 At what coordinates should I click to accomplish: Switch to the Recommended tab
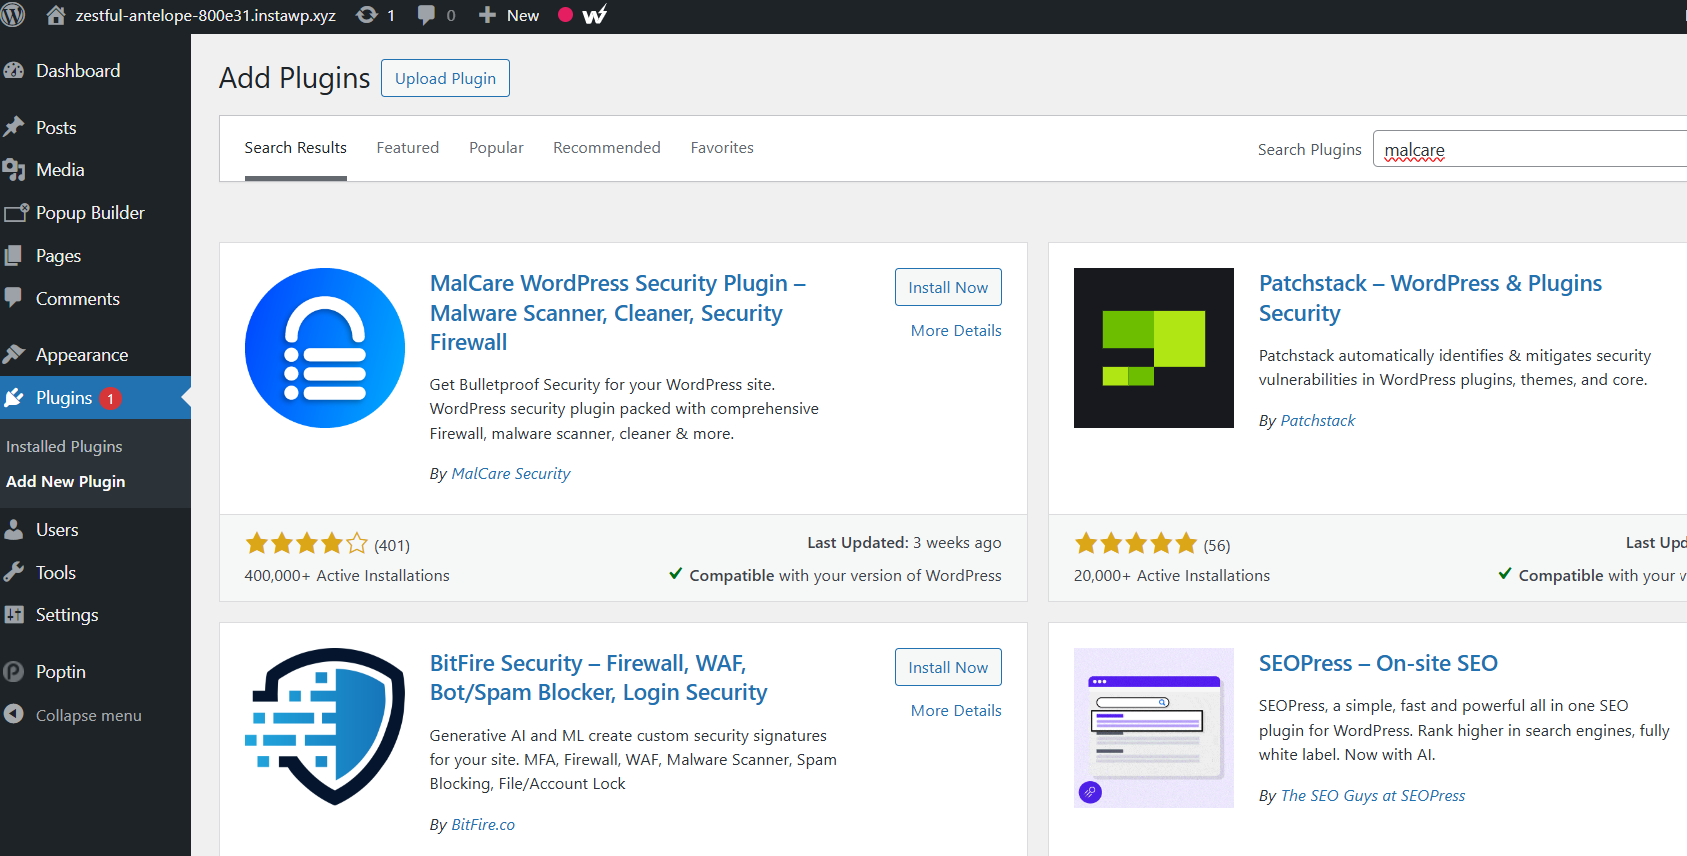(607, 148)
